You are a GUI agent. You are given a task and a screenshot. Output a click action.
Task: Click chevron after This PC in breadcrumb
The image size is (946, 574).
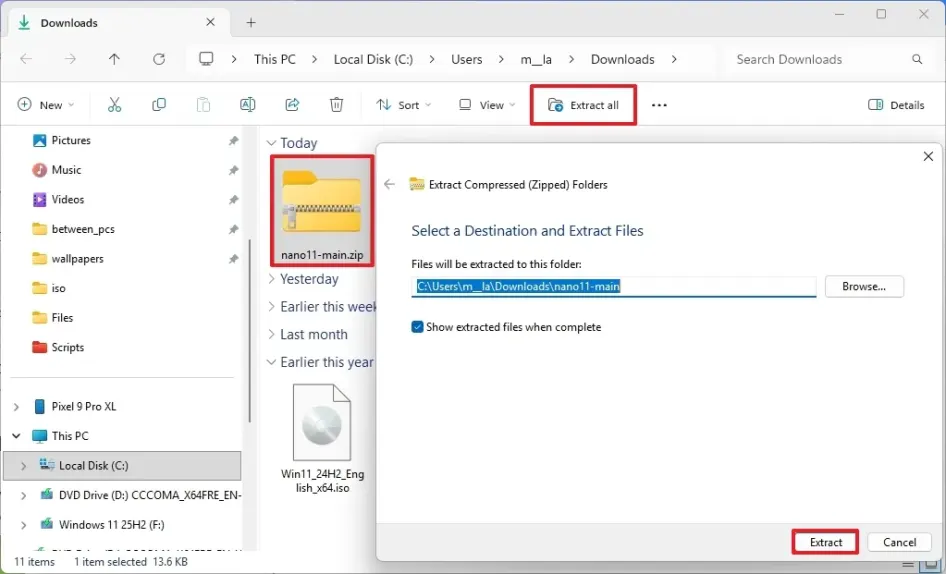pos(314,59)
